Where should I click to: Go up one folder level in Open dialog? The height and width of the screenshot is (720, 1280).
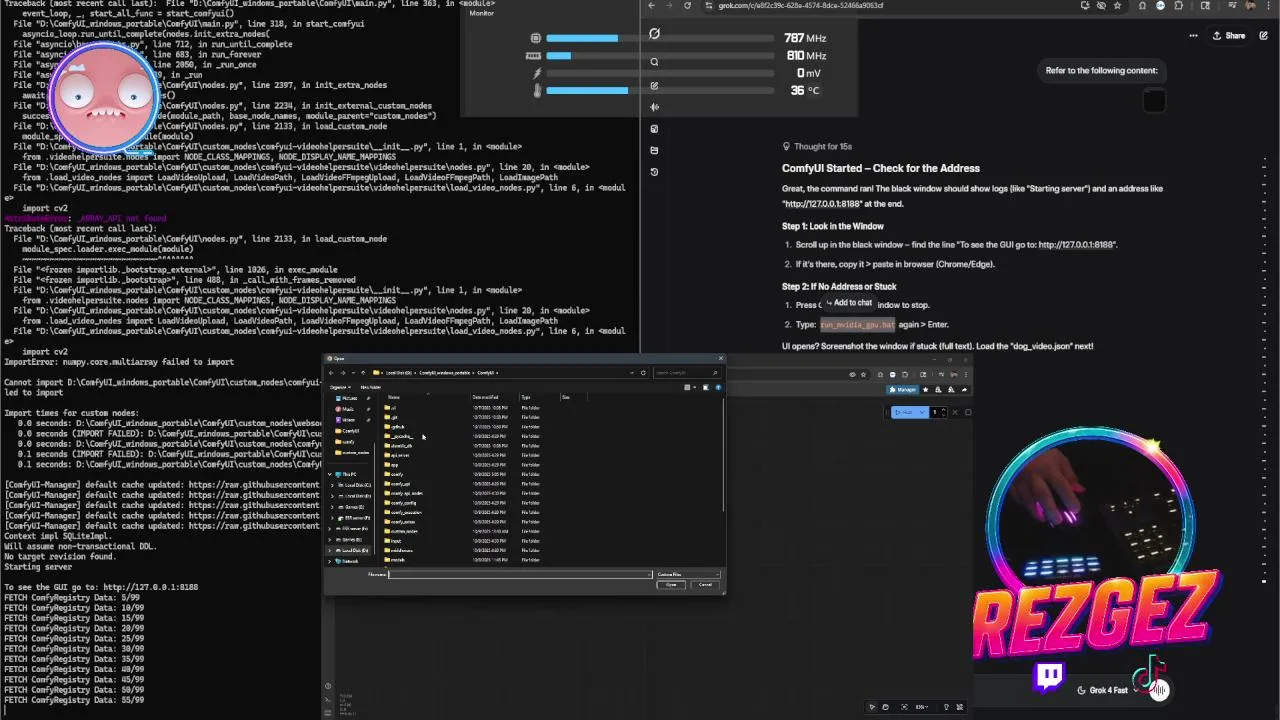[x=363, y=373]
